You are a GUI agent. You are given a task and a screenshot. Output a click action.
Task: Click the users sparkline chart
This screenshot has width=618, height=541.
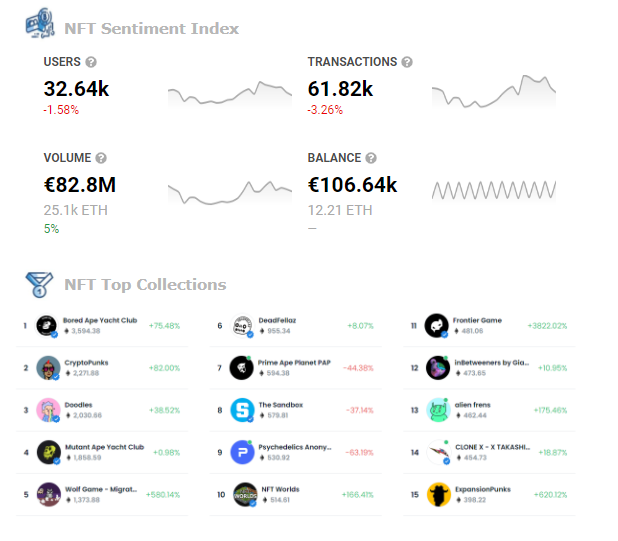pyautogui.click(x=230, y=94)
